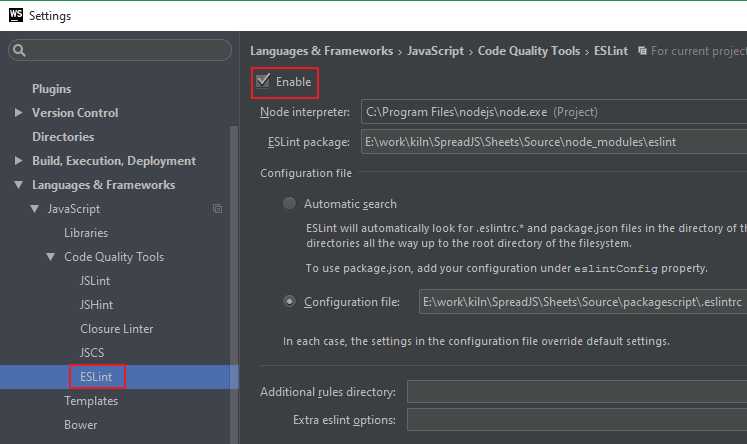
Task: Click the Configuration file section heading
Action: click(306, 173)
